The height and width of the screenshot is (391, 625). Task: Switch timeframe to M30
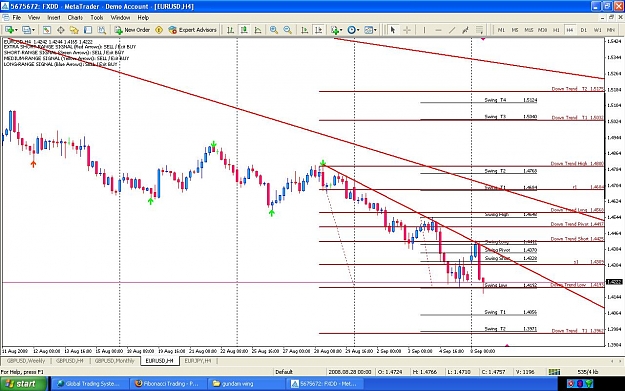(542, 30)
